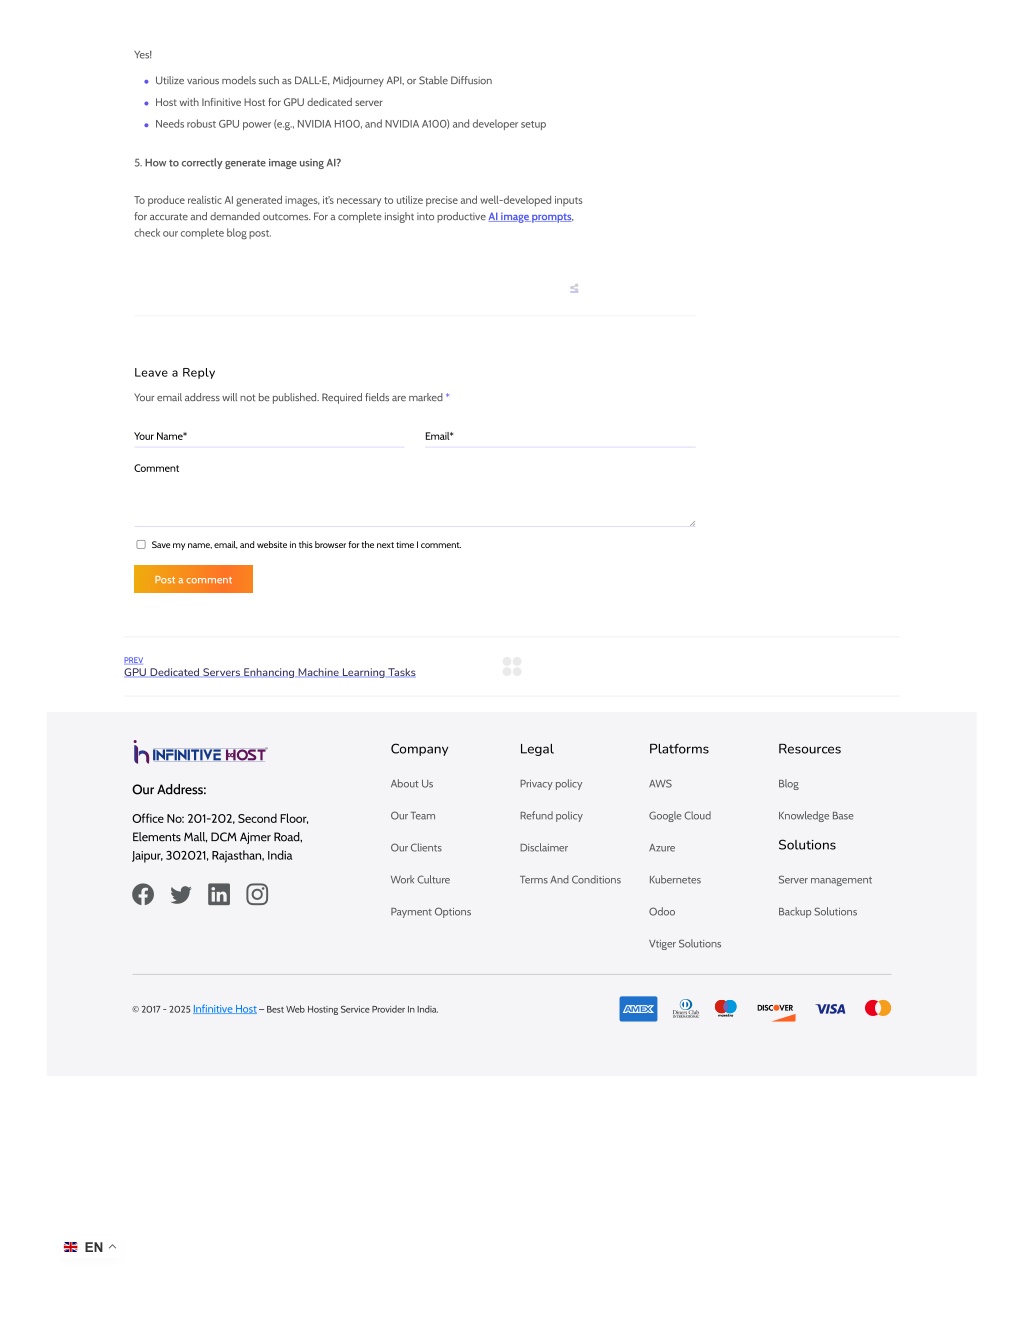The width and height of the screenshot is (1024, 1325).
Task: Click the four-dot grid icon
Action: tap(512, 667)
